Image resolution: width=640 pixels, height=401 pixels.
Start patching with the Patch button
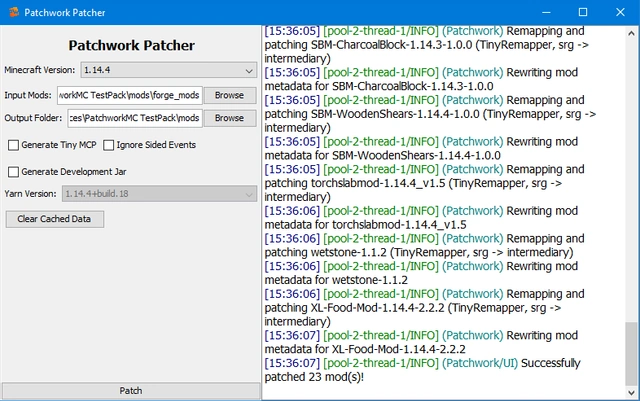pyautogui.click(x=131, y=391)
